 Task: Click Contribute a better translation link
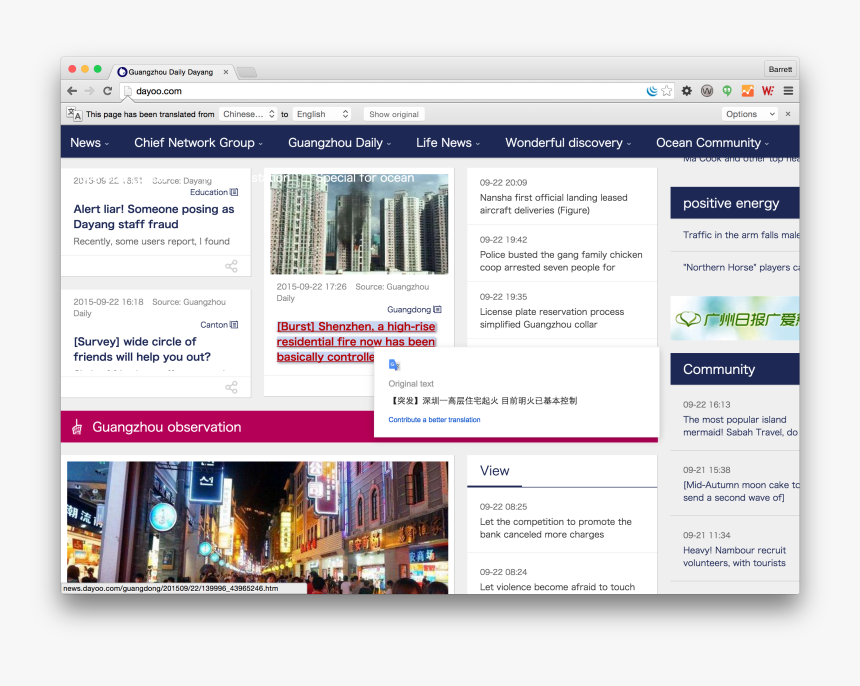[434, 419]
